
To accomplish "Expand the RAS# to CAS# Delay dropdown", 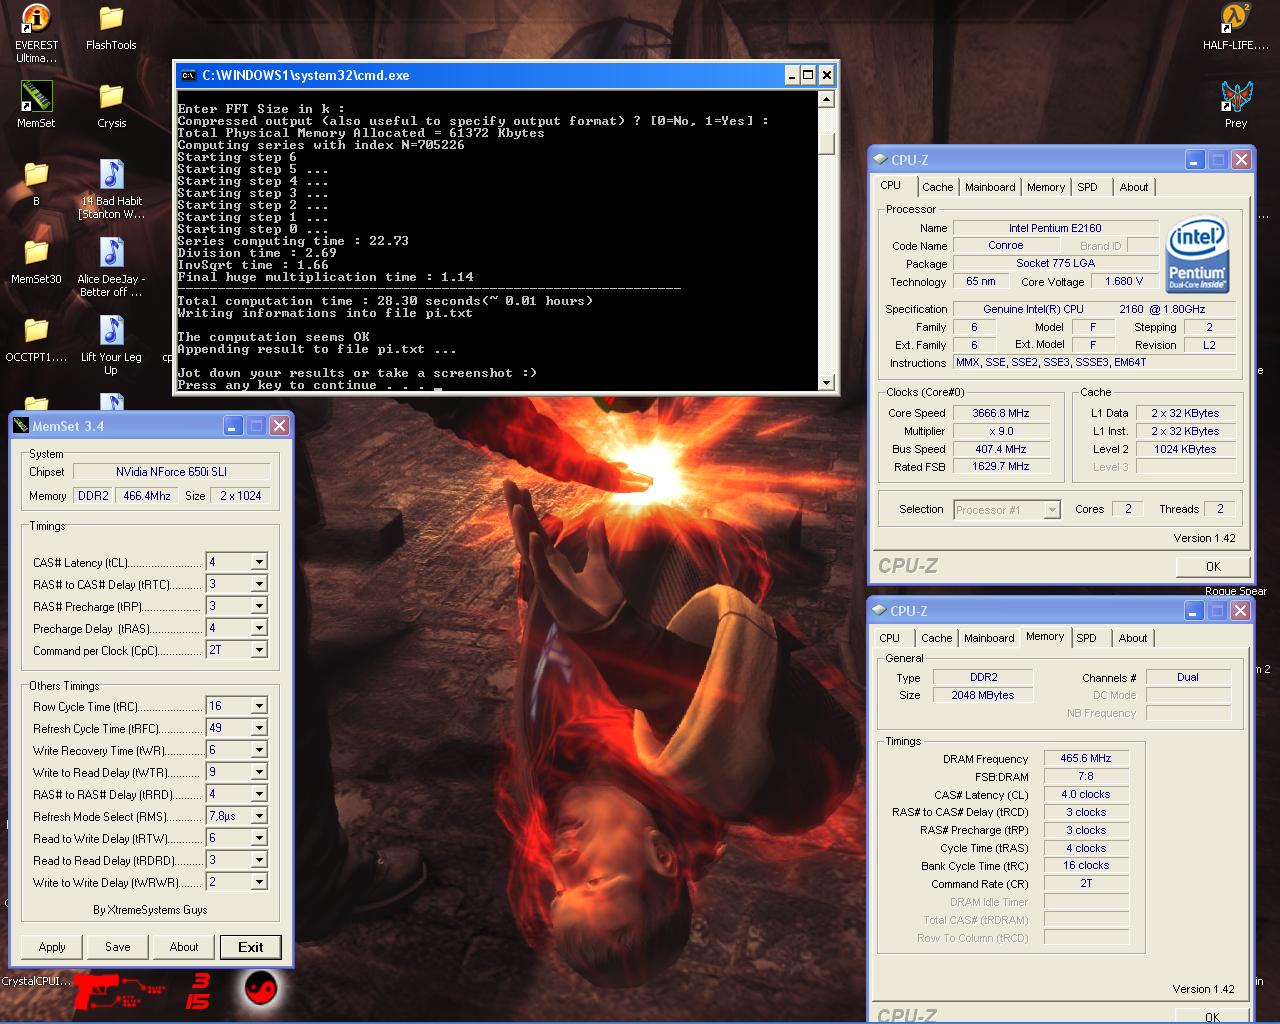I will (x=259, y=584).
